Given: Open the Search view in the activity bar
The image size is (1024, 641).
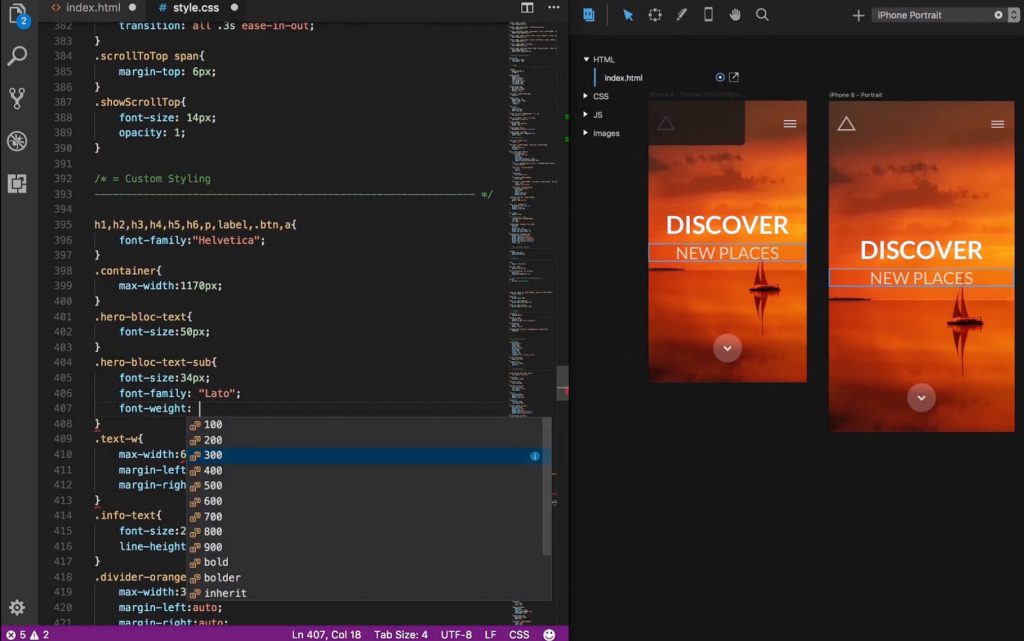Looking at the screenshot, I should pyautogui.click(x=16, y=57).
